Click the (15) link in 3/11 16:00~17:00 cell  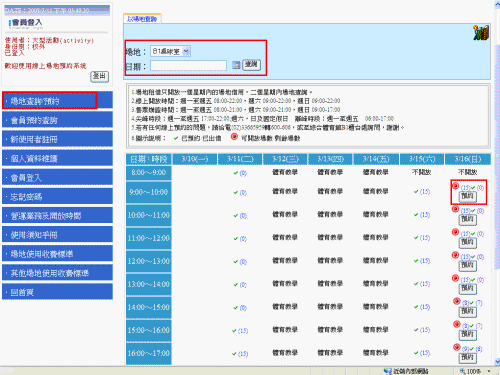point(243,353)
